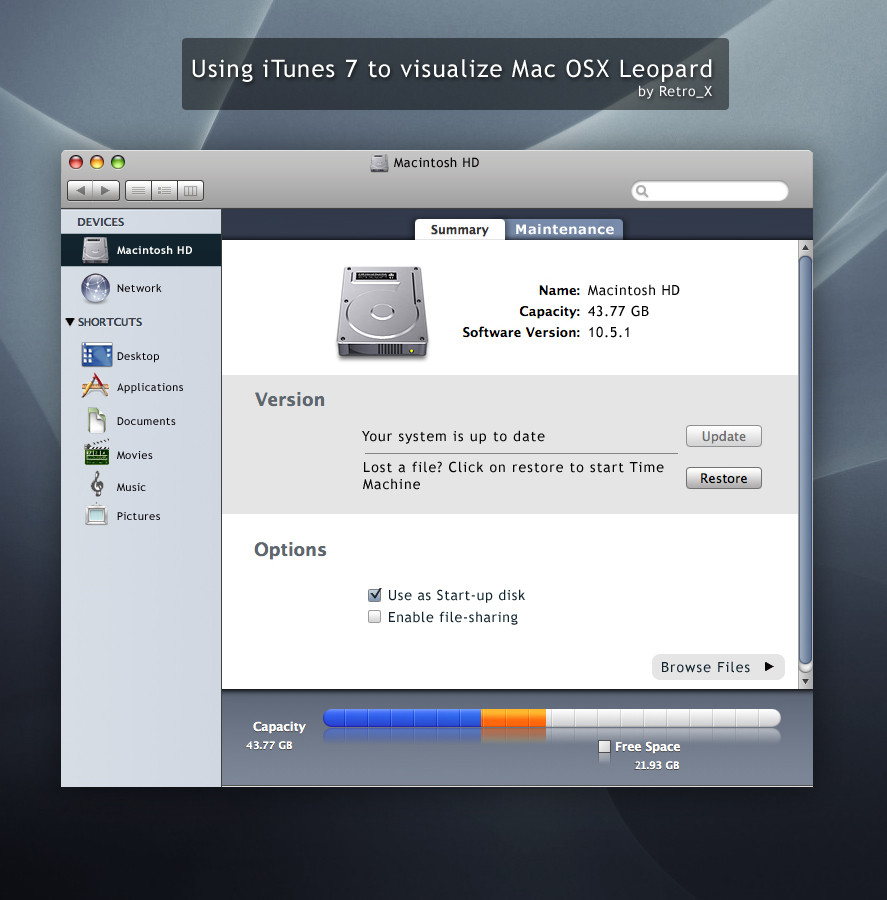Click the blue segment of capacity bar

click(402, 718)
